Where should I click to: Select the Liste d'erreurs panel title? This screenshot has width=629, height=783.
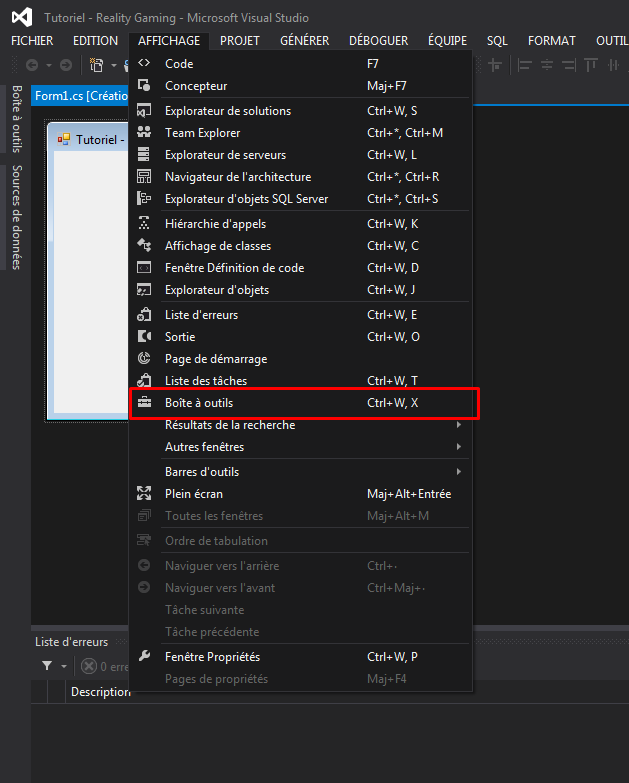(x=71, y=642)
